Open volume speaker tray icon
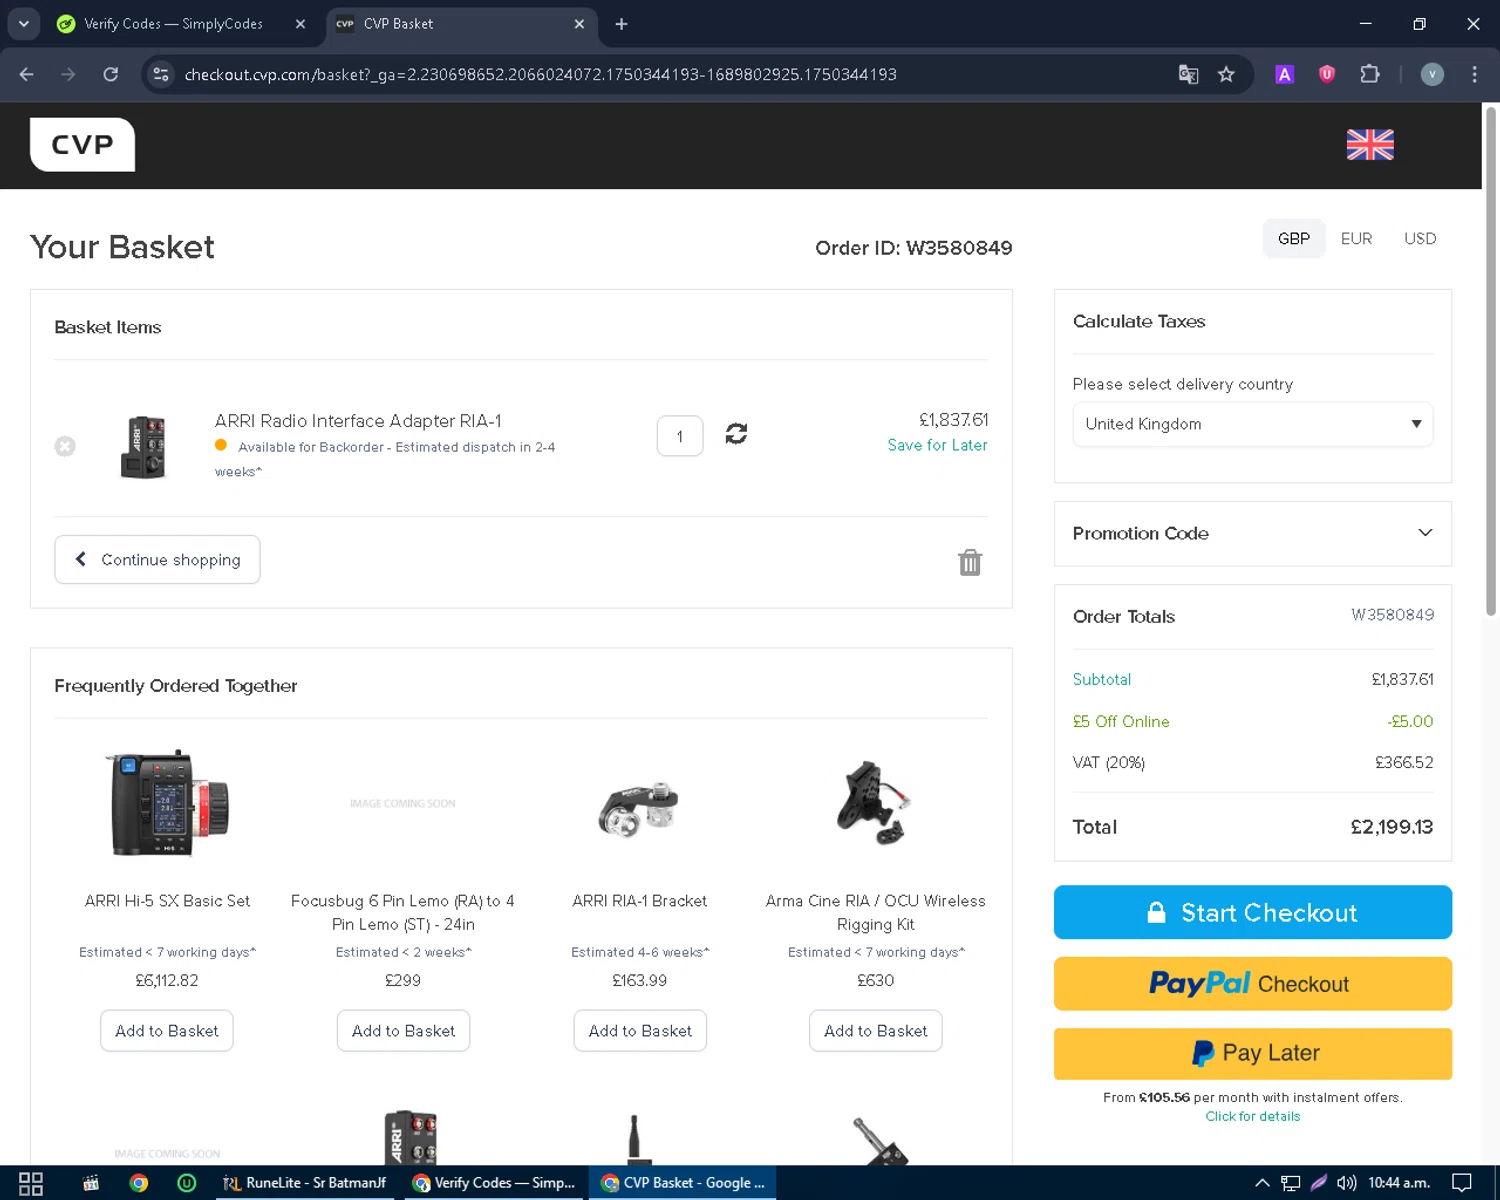Viewport: 1500px width, 1200px height. pos(1347,1183)
